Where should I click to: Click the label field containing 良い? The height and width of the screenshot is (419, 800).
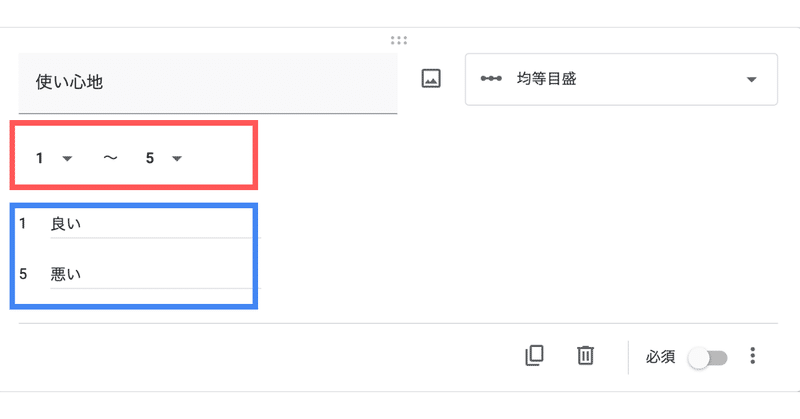click(x=155, y=225)
